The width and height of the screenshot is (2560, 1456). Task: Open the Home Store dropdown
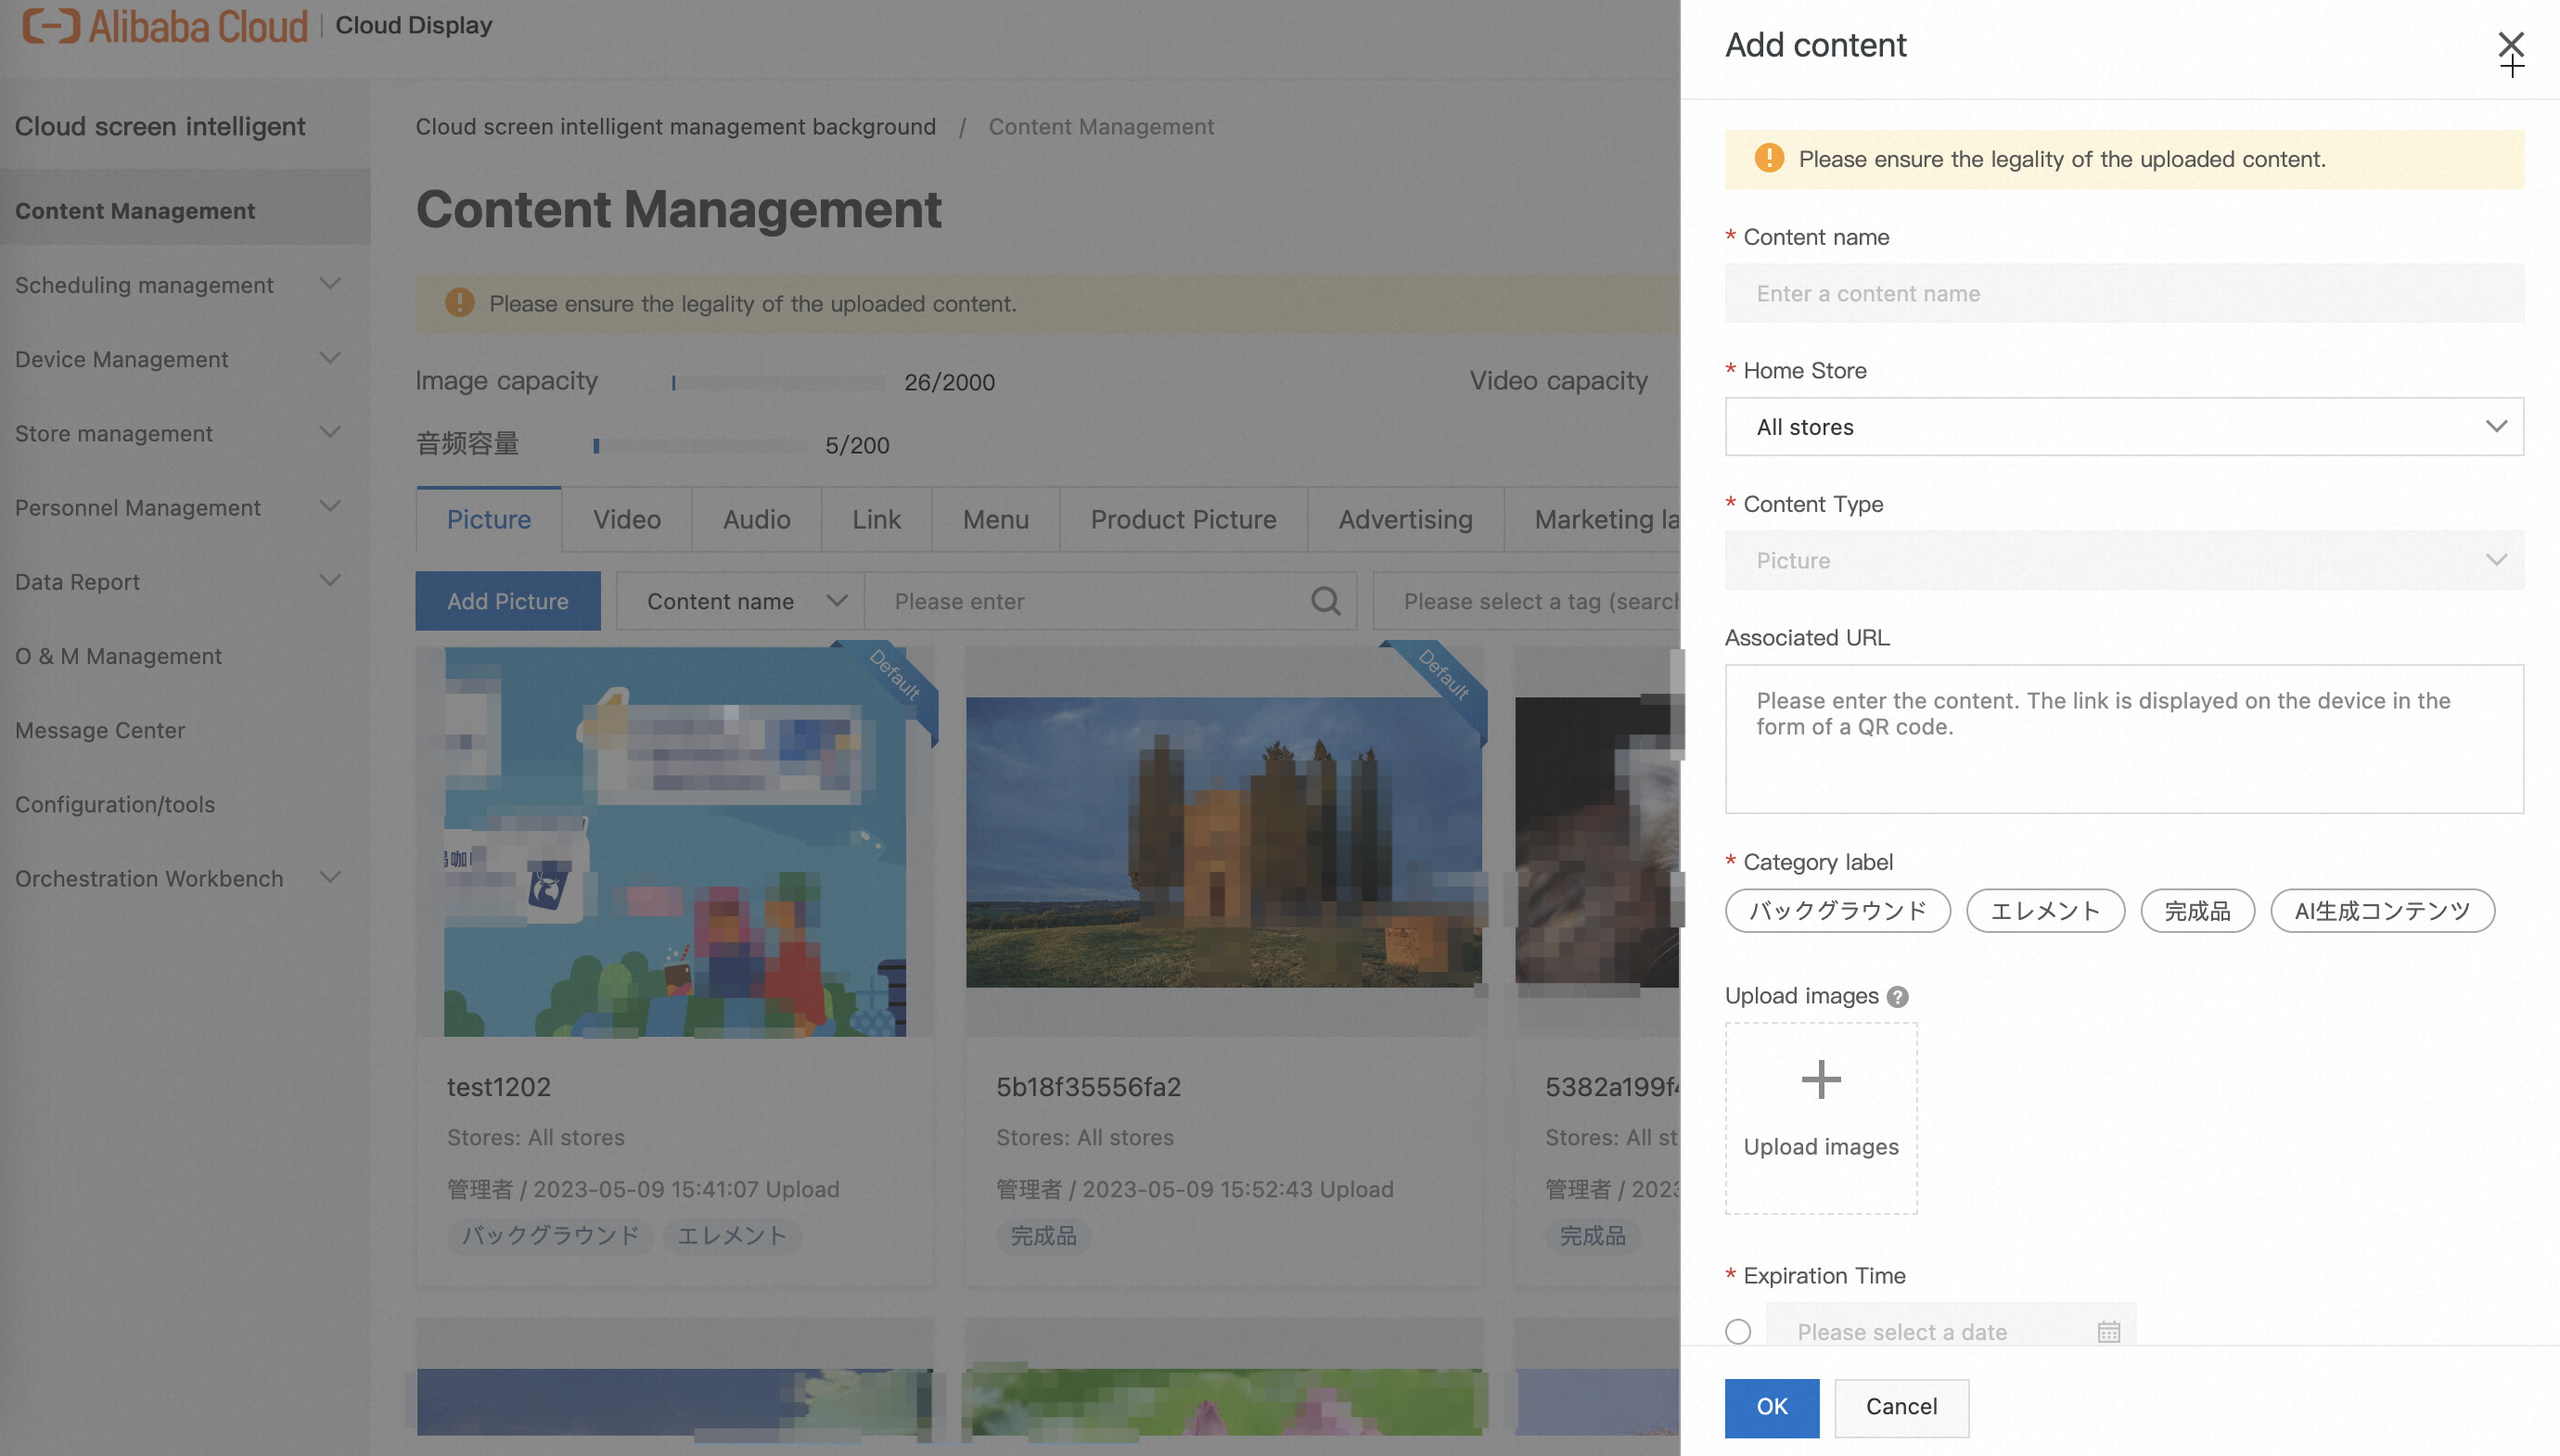pyautogui.click(x=2124, y=427)
